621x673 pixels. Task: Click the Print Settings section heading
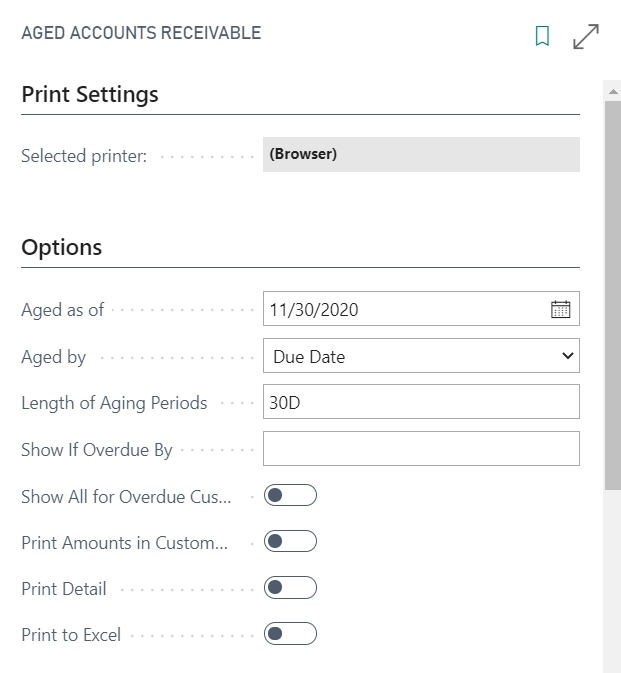pos(90,94)
